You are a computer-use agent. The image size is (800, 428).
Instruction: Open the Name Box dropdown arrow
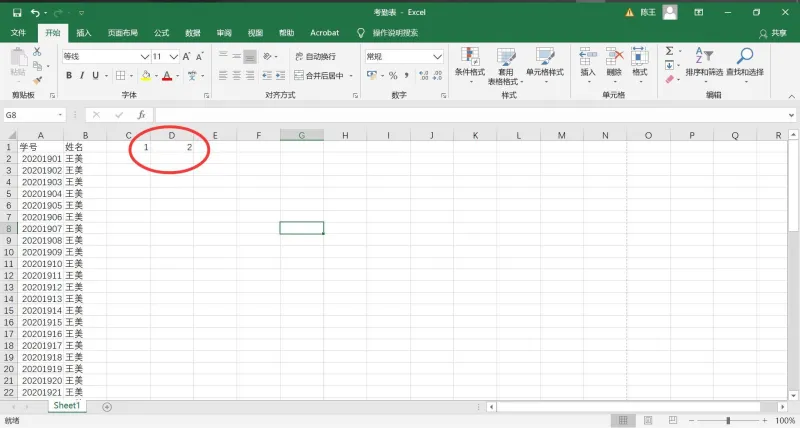(x=60, y=115)
